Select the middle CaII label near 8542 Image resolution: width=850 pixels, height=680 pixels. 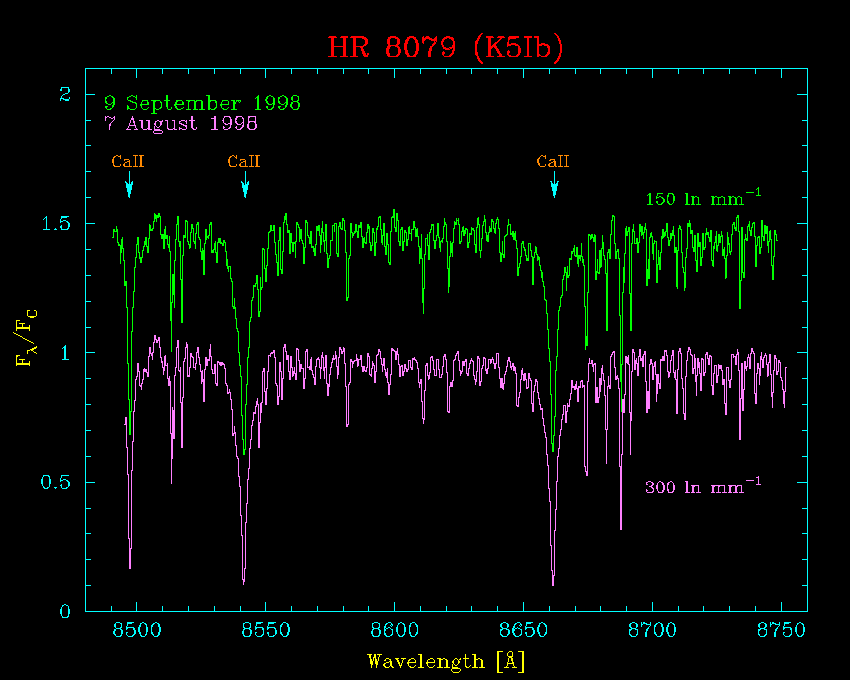click(244, 162)
